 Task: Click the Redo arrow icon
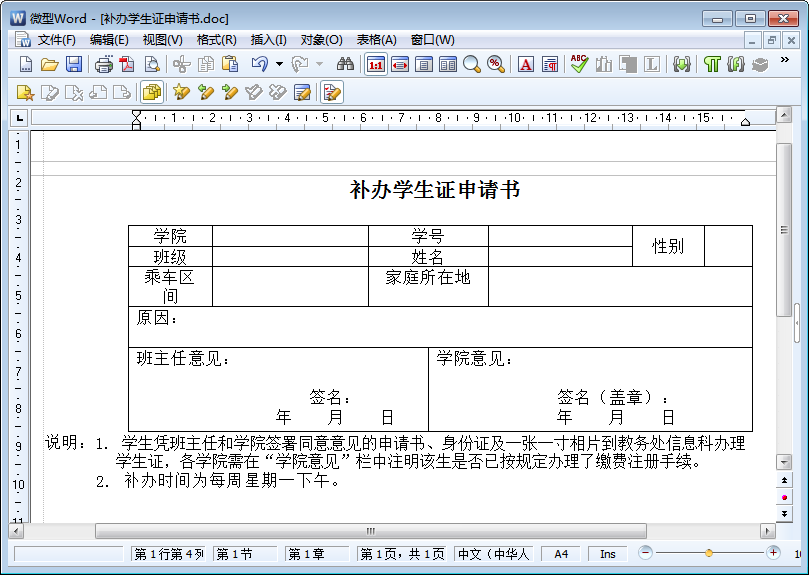(x=300, y=65)
